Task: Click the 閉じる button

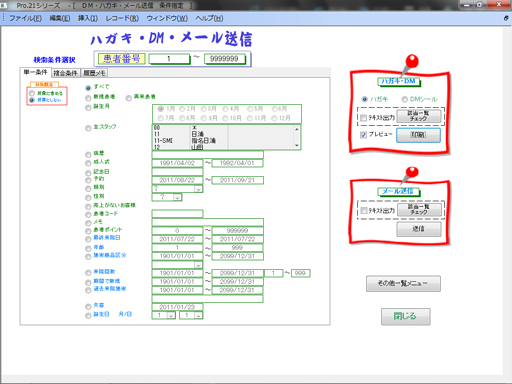Action: coord(405,316)
